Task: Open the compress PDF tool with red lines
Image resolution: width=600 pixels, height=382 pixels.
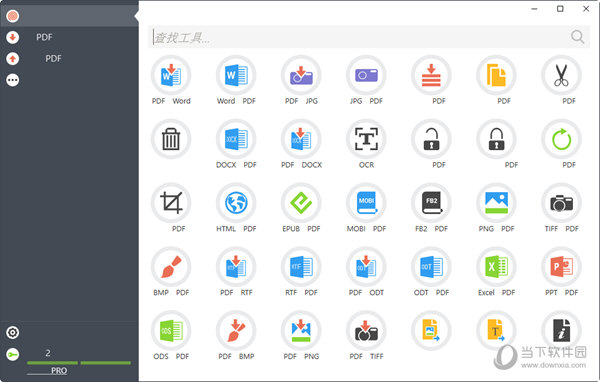Action: click(431, 75)
